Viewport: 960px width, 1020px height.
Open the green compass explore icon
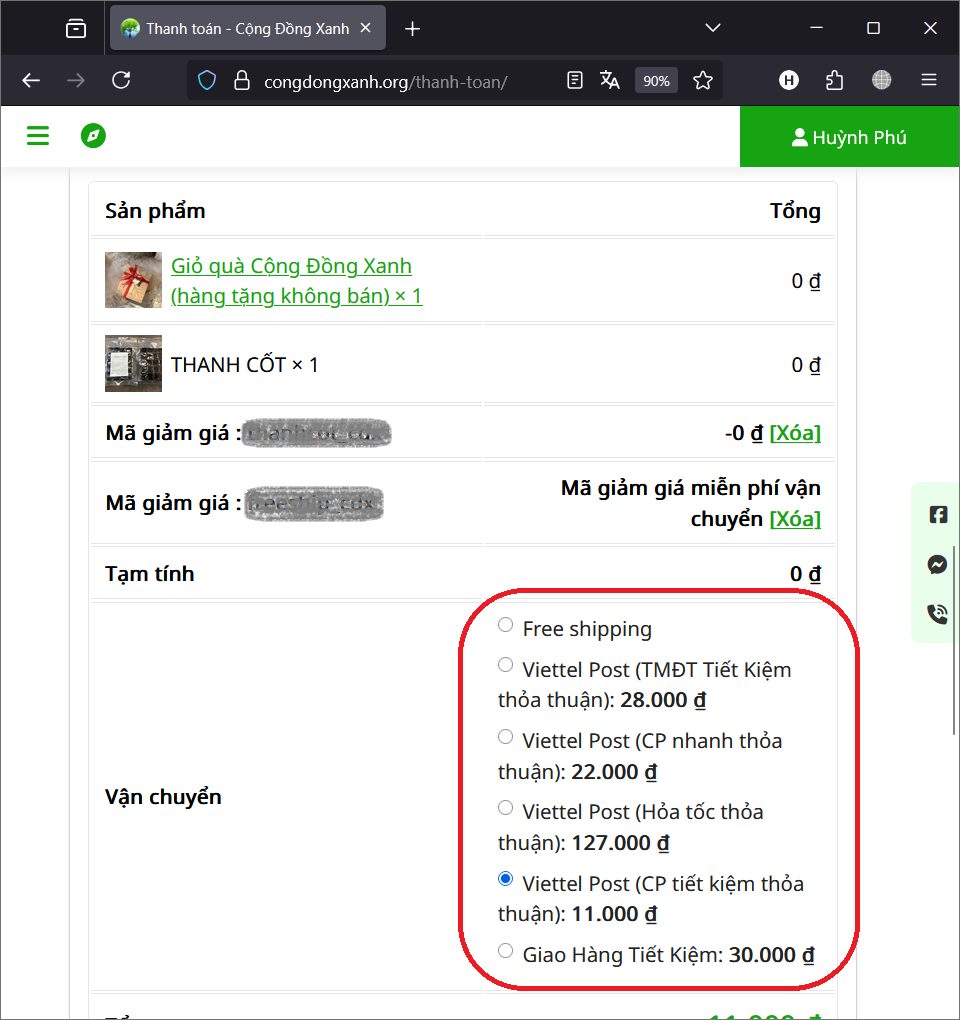93,135
